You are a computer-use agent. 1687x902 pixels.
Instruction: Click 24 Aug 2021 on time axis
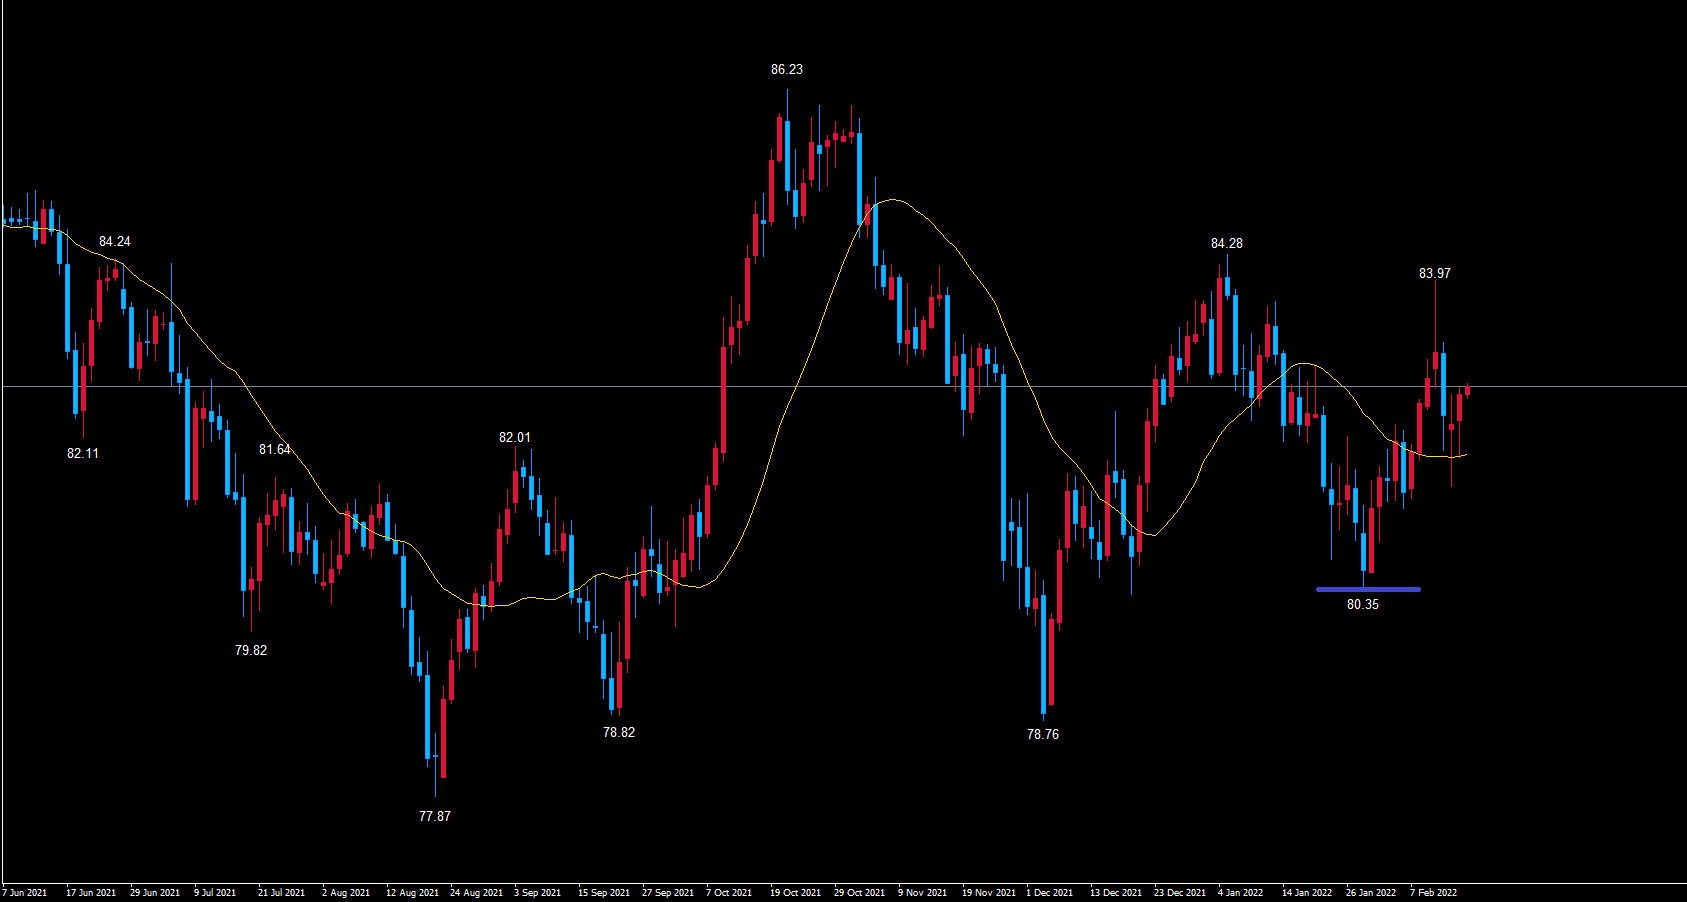tap(476, 892)
